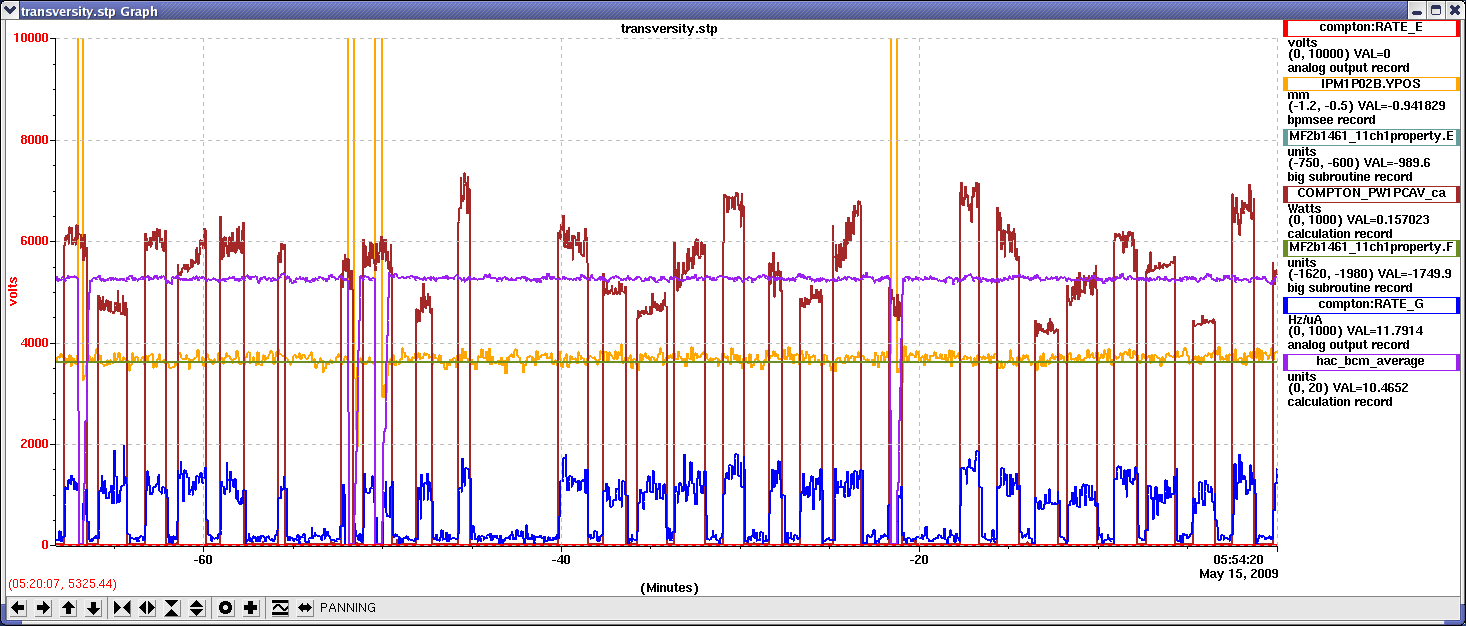Image resolution: width=1466 pixels, height=626 pixels.
Task: Click the cursor readout (05:20:07, 5325.44)
Action: pos(62,583)
